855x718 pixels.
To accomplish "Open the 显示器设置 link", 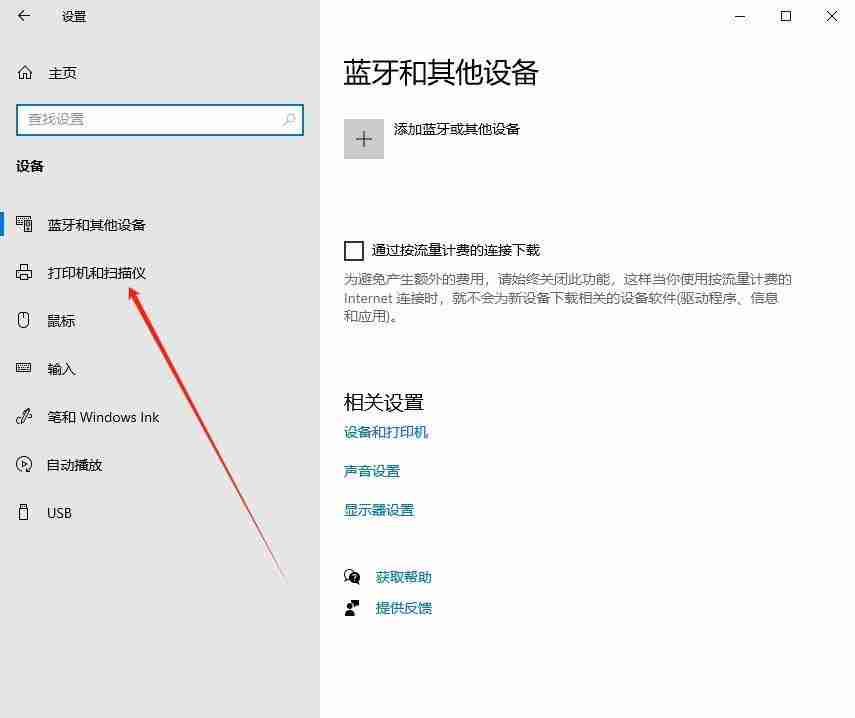I will click(x=379, y=509).
